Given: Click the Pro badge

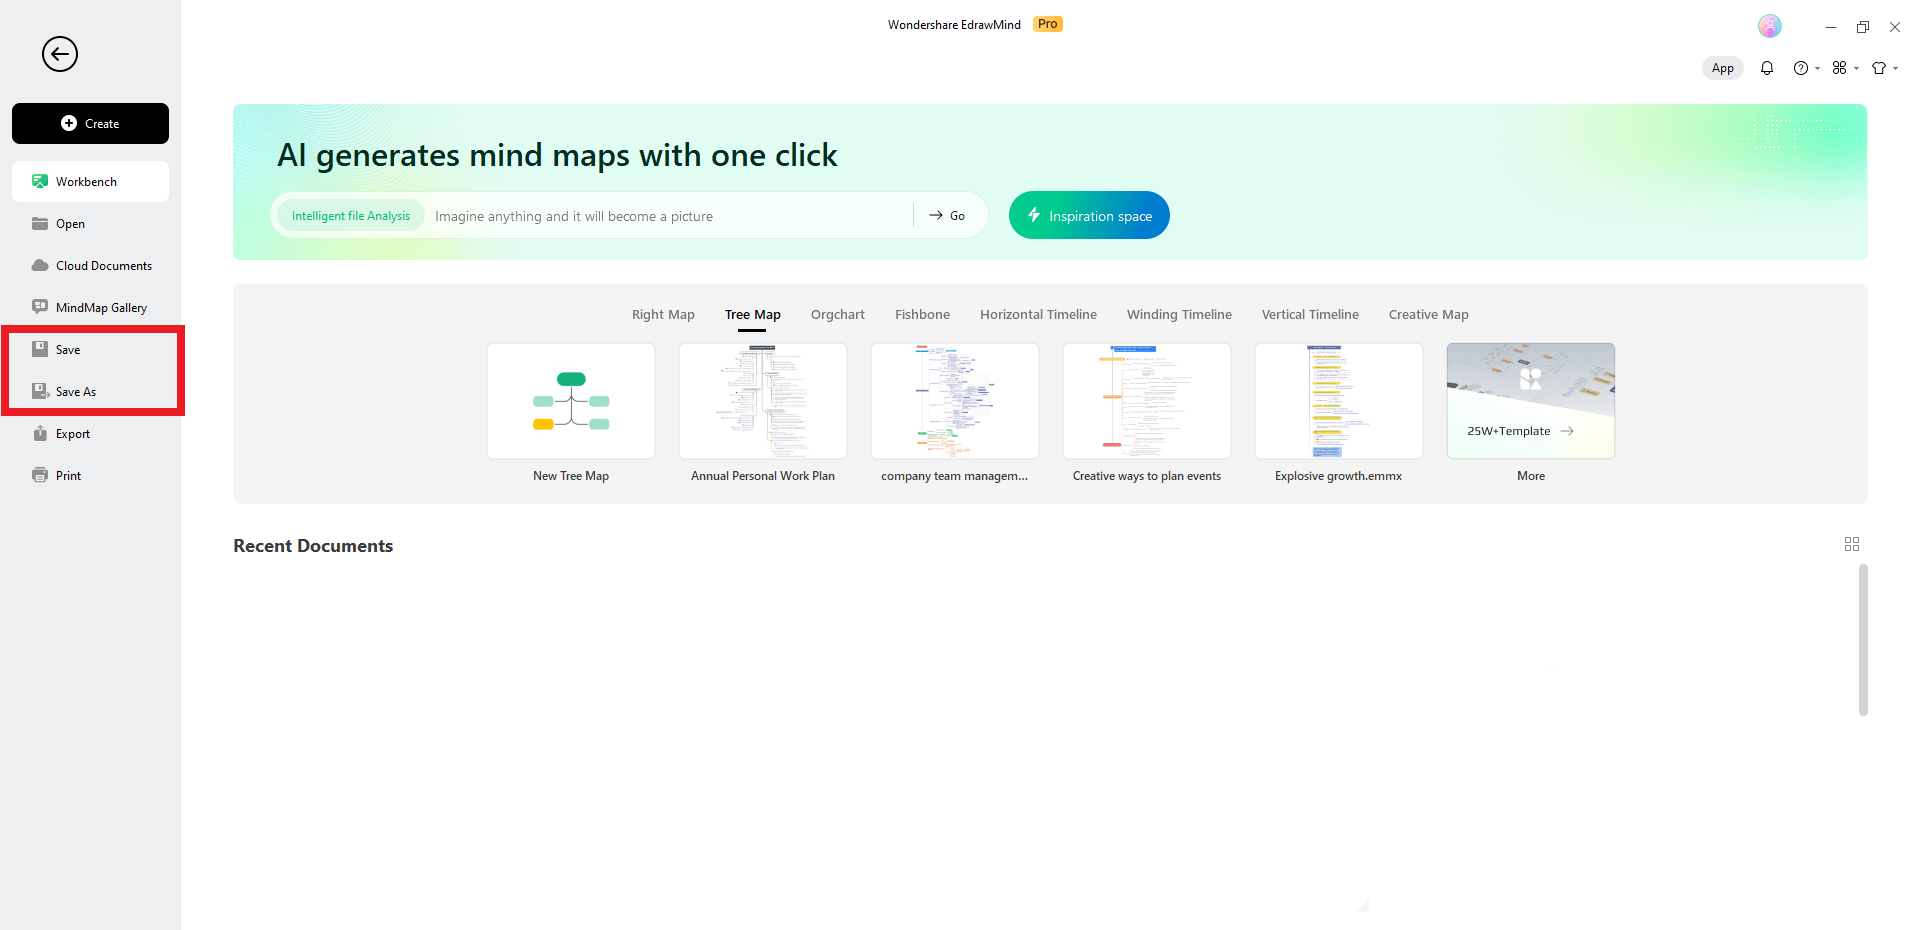Looking at the screenshot, I should click(1047, 24).
